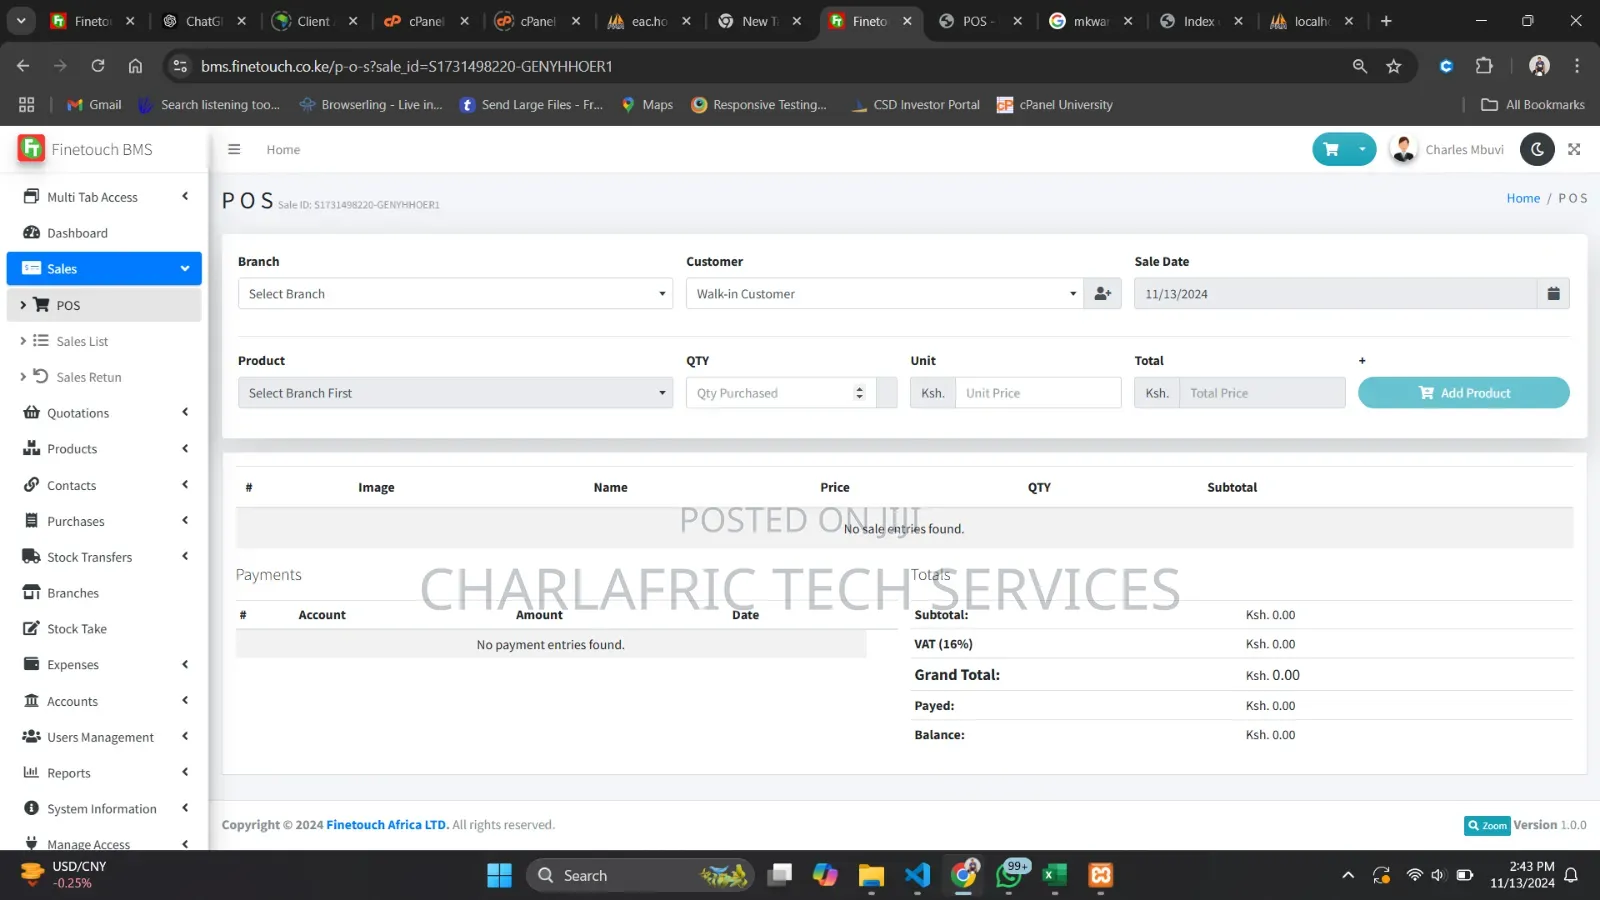The height and width of the screenshot is (900, 1600).
Task: Click the Windows taskbar Search box
Action: [x=640, y=876]
